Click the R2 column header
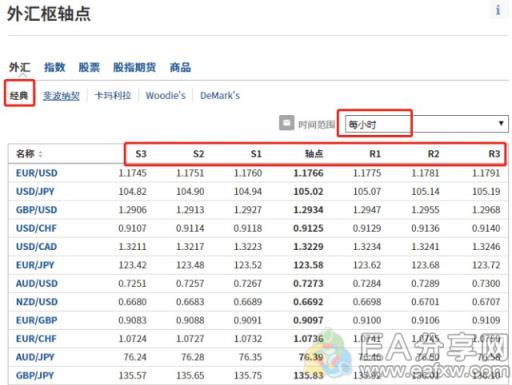The image size is (512, 385). [433, 154]
